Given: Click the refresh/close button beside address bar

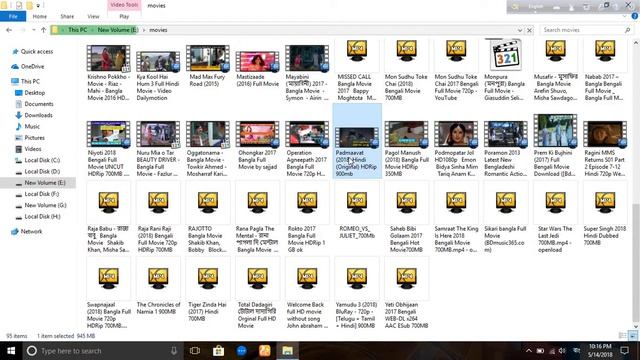Looking at the screenshot, I should pos(529,30).
